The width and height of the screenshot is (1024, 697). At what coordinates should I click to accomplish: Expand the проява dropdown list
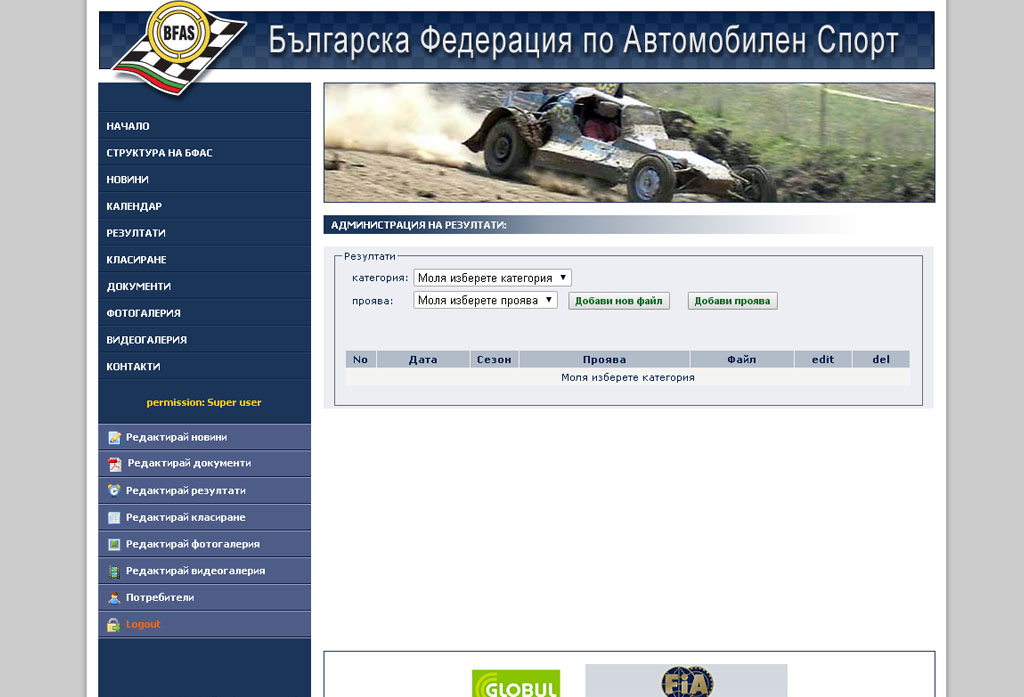click(485, 300)
